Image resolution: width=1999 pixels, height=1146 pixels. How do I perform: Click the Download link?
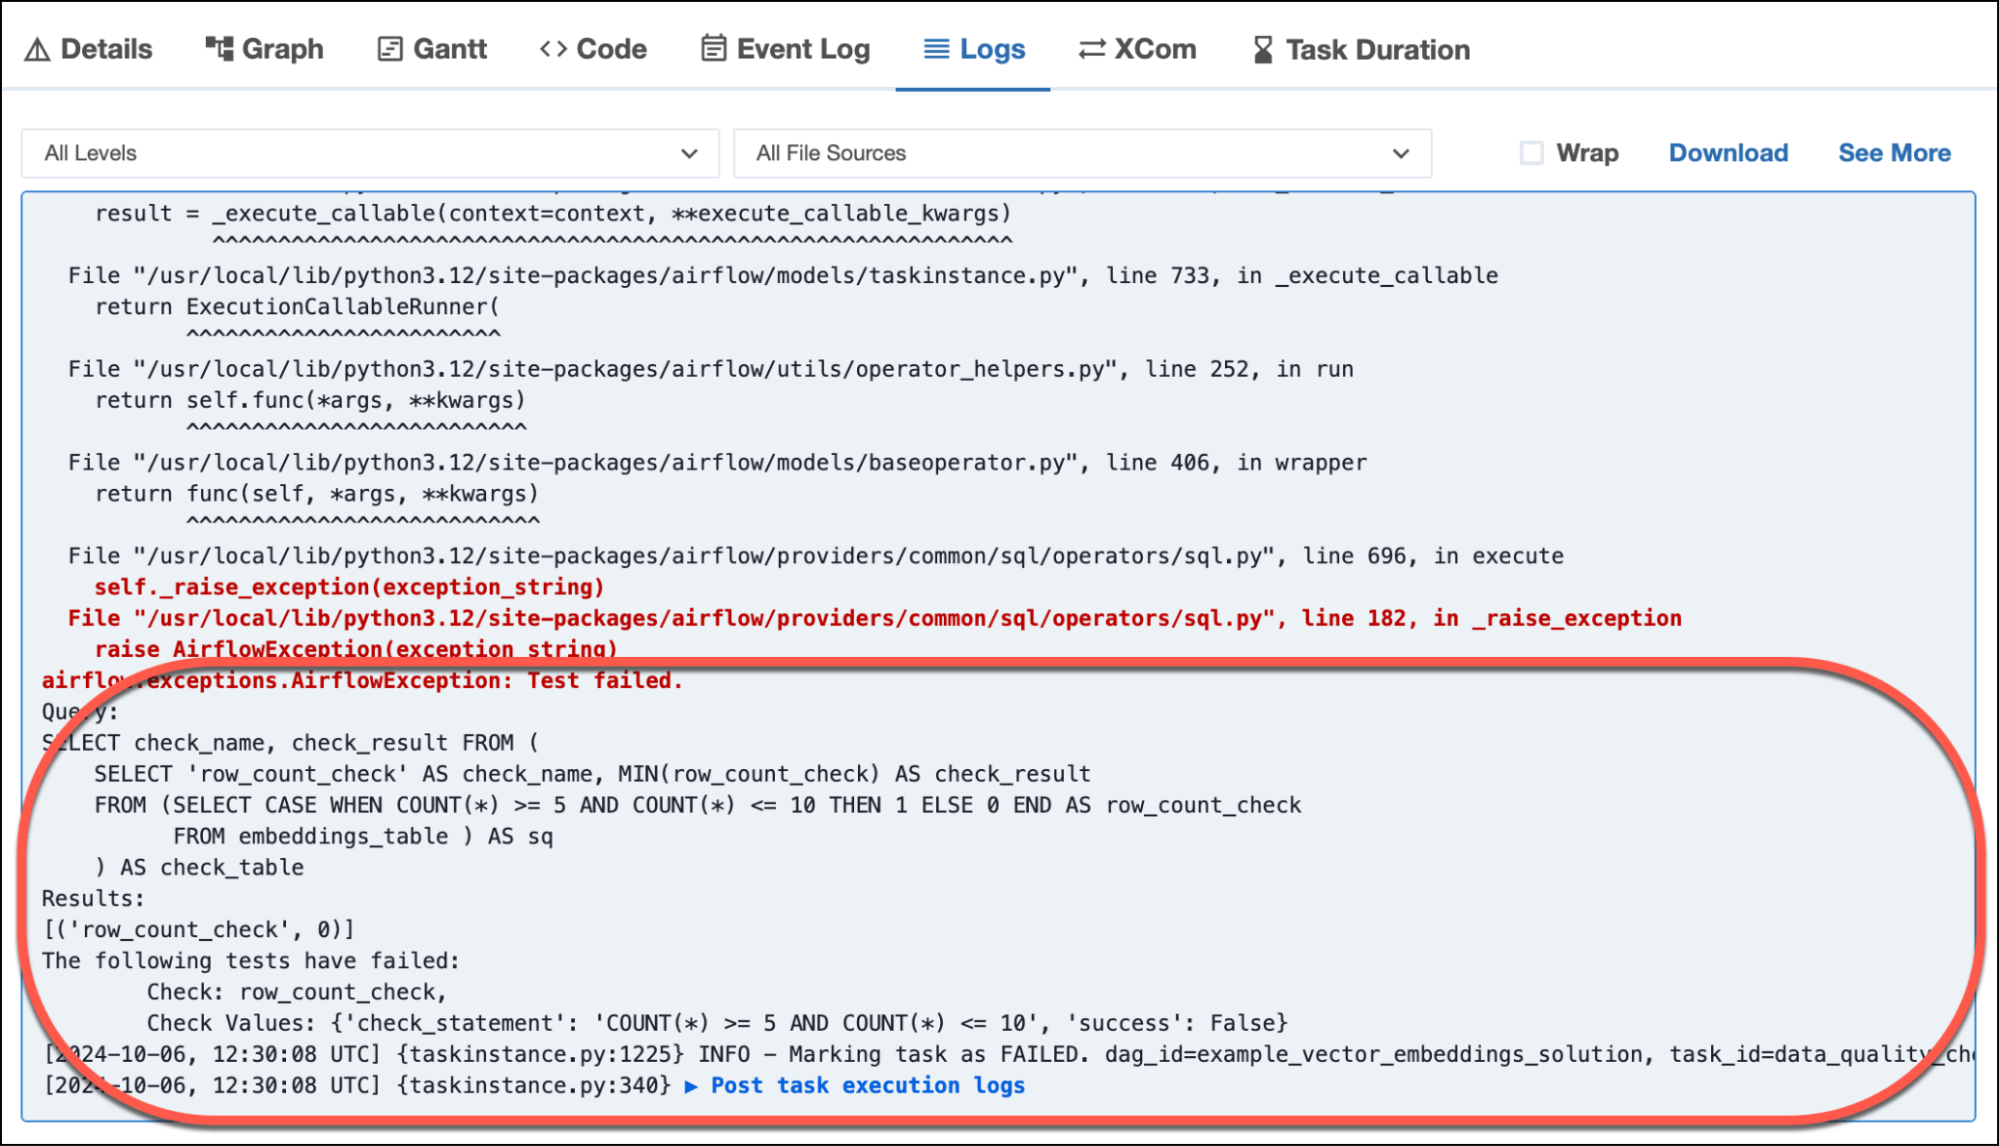(x=1728, y=153)
